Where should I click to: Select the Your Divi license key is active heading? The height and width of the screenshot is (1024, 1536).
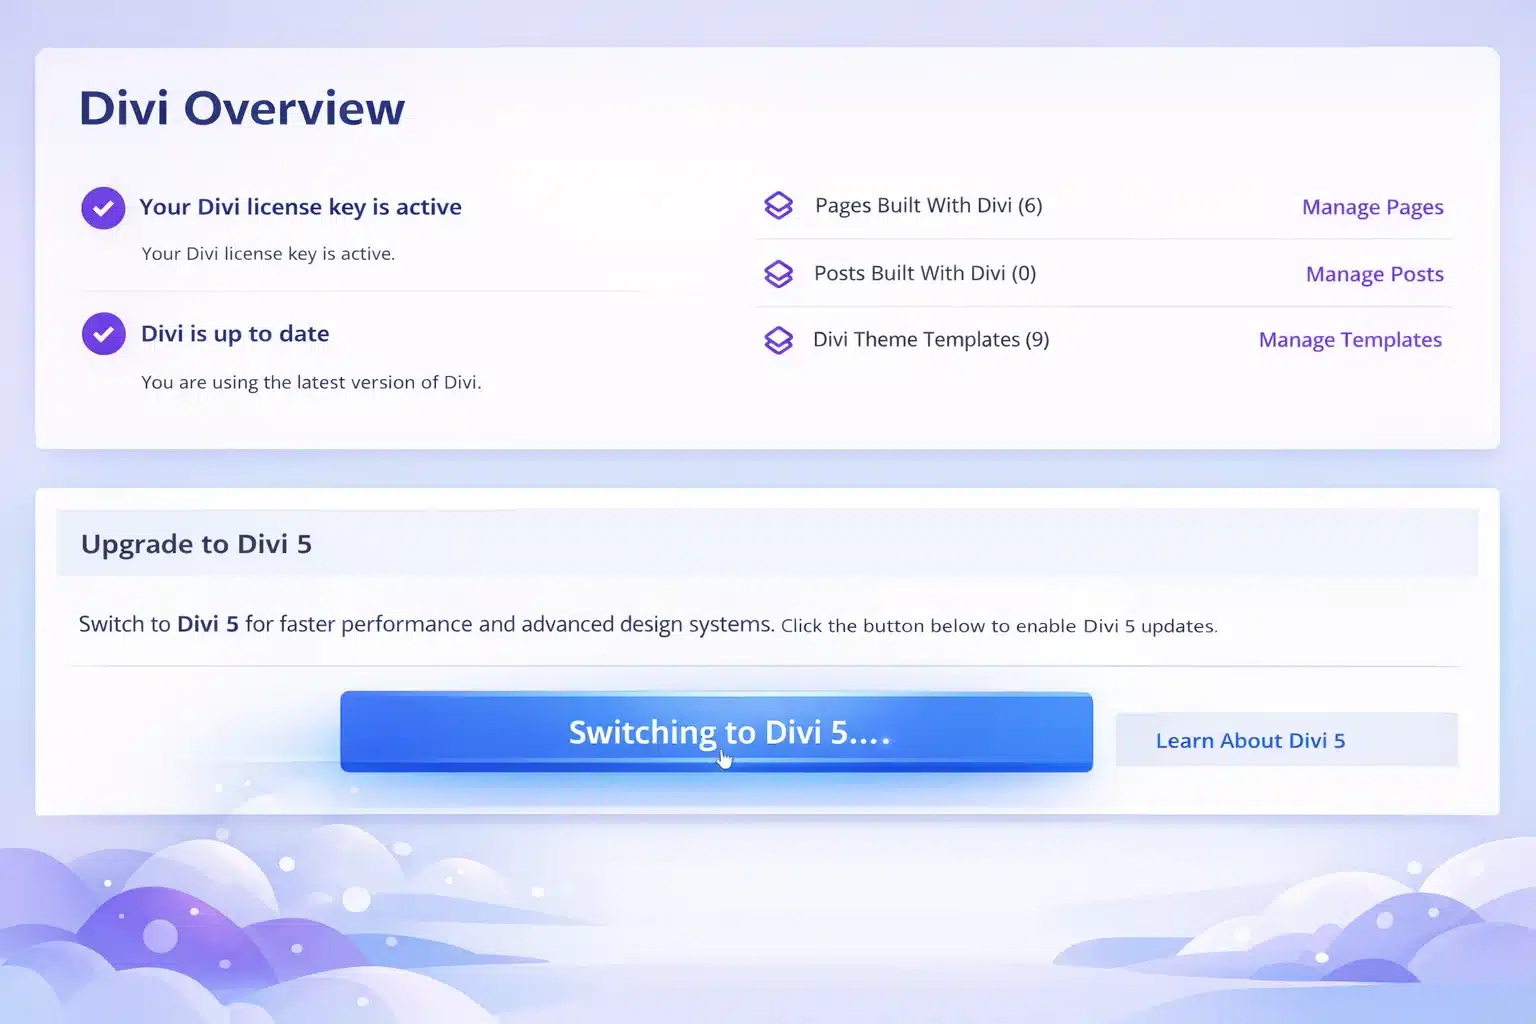(301, 207)
